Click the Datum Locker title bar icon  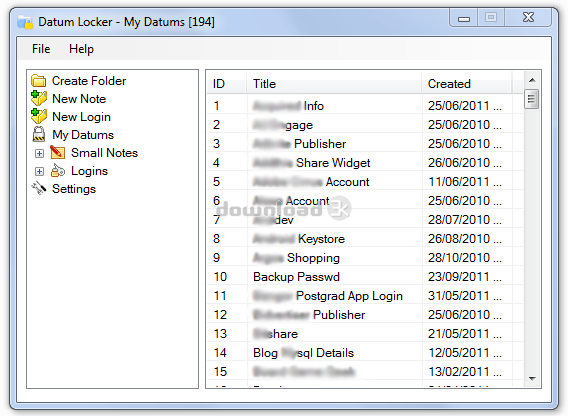point(25,22)
